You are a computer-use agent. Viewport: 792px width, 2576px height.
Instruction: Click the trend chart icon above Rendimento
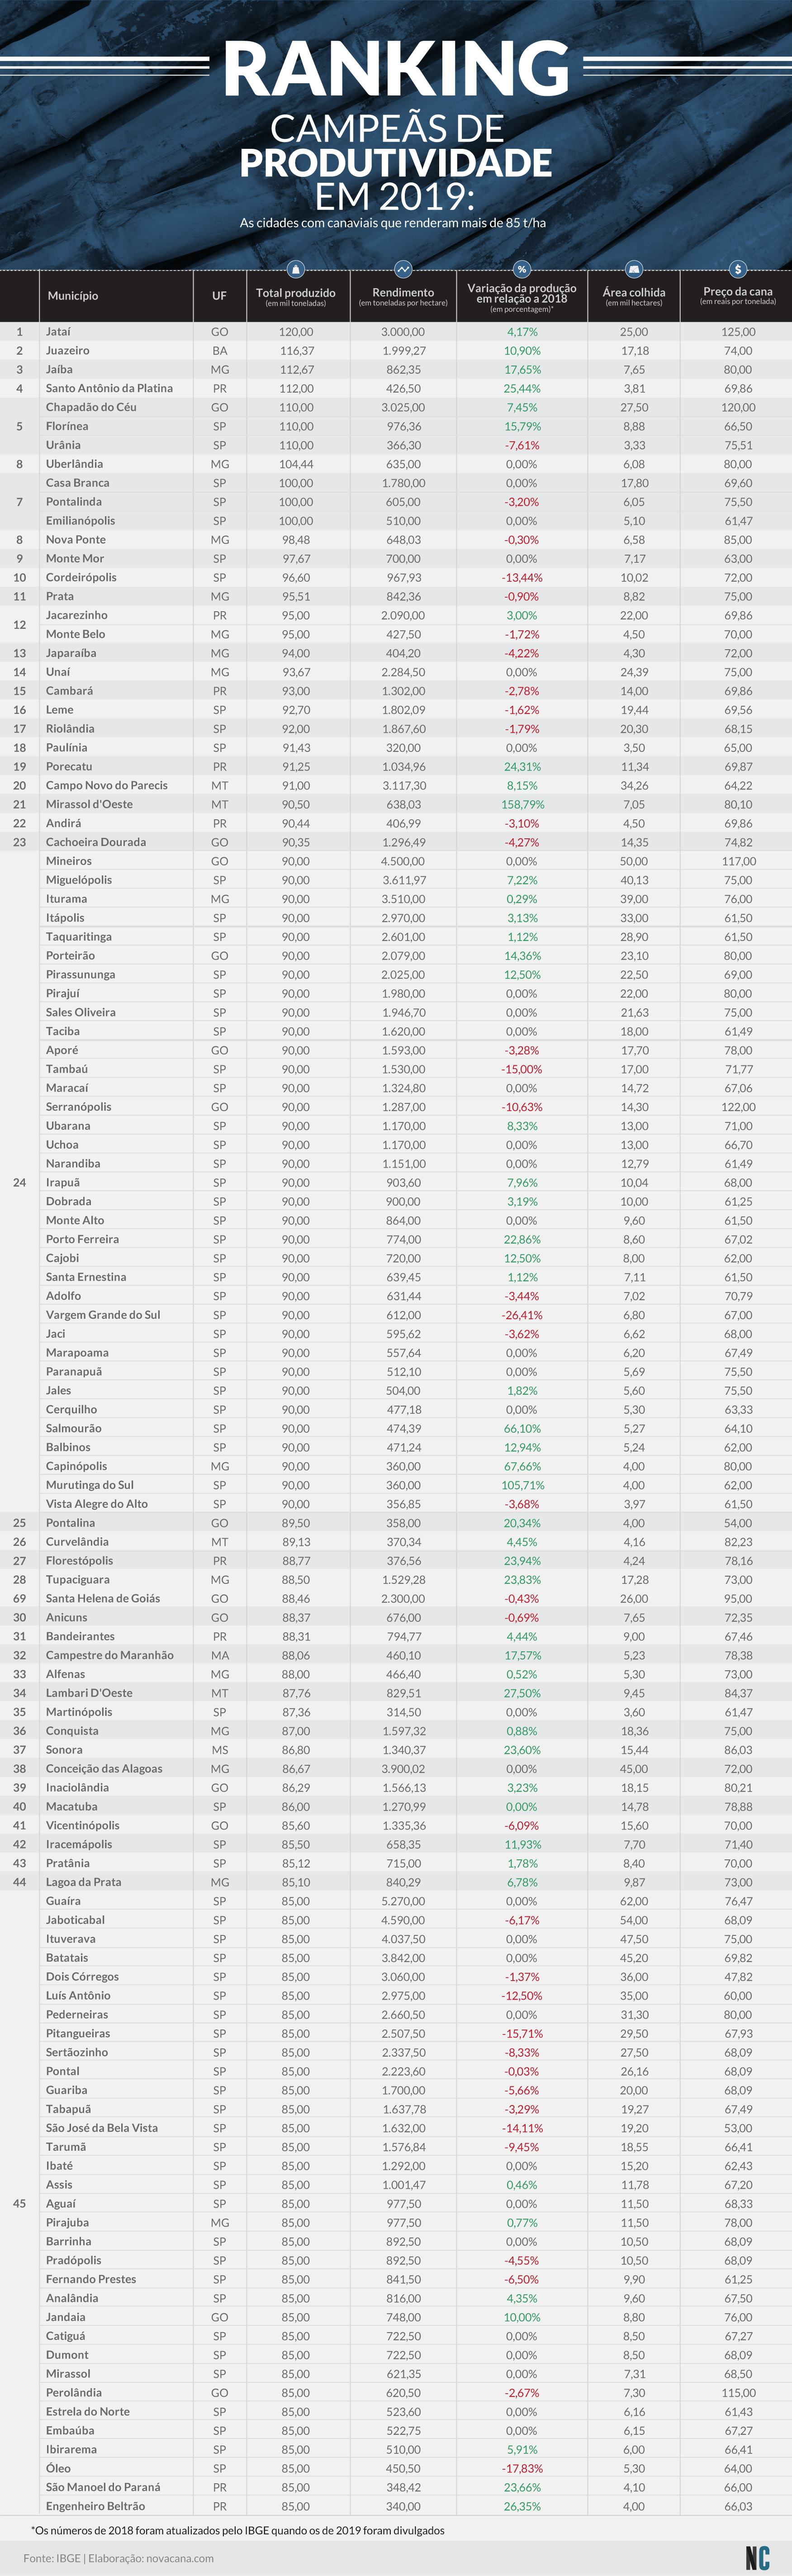click(x=403, y=269)
